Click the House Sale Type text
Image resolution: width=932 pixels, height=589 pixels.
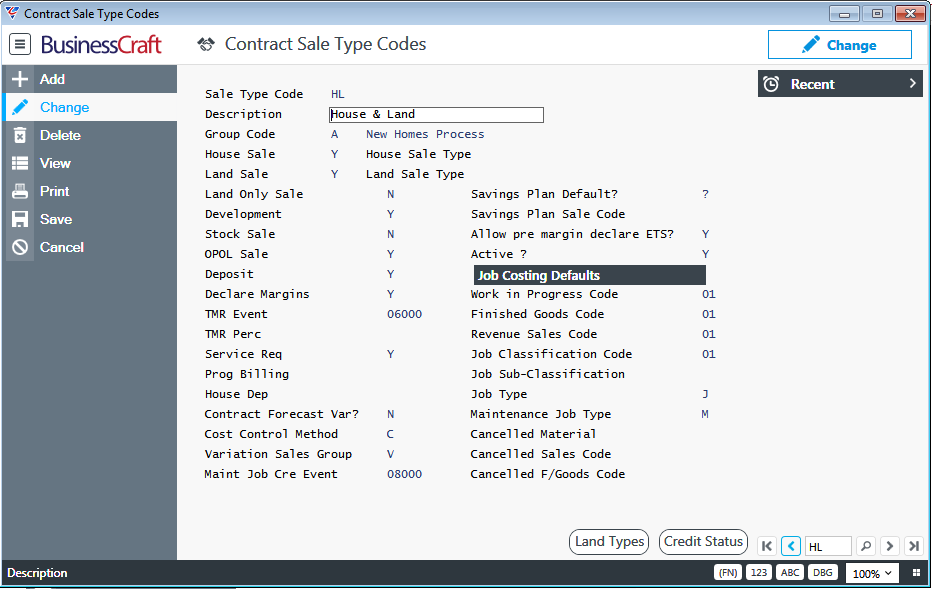tap(418, 155)
